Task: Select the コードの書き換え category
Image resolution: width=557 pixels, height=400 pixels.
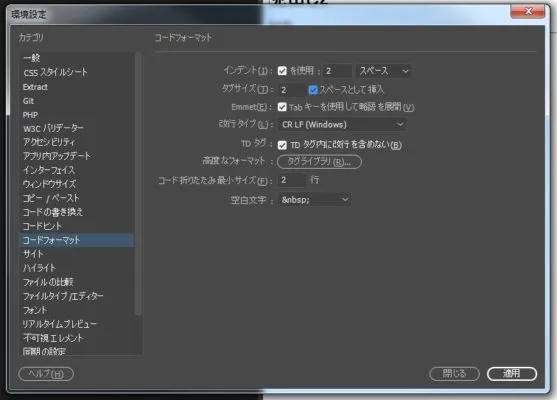Action: 77,212
